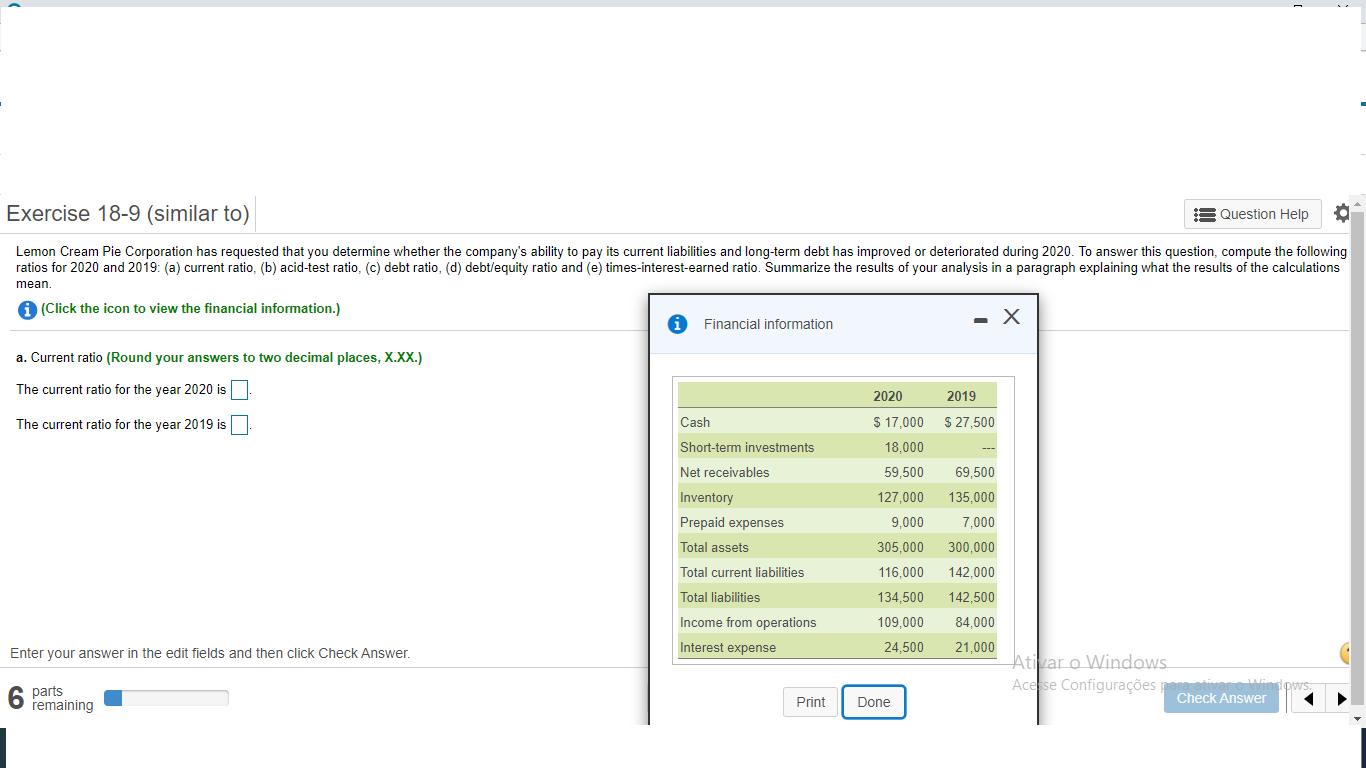Select the 305,000 total assets value
1366x768 pixels.
tap(901, 547)
